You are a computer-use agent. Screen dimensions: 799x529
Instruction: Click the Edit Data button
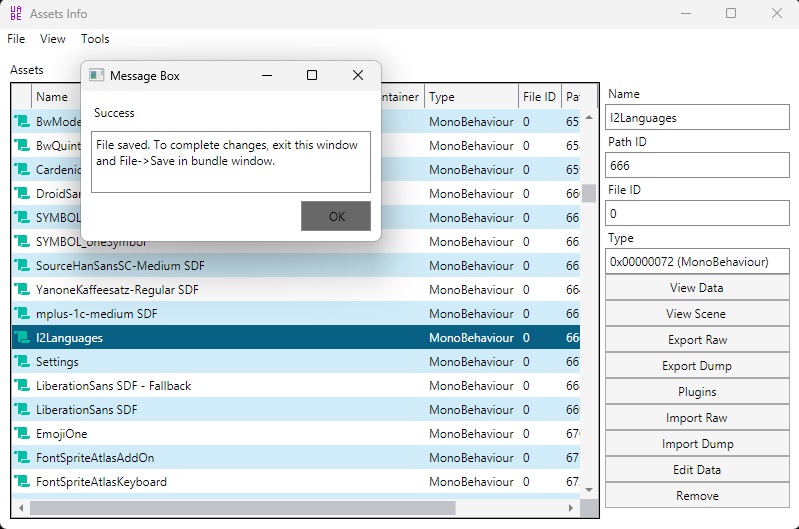(x=697, y=470)
